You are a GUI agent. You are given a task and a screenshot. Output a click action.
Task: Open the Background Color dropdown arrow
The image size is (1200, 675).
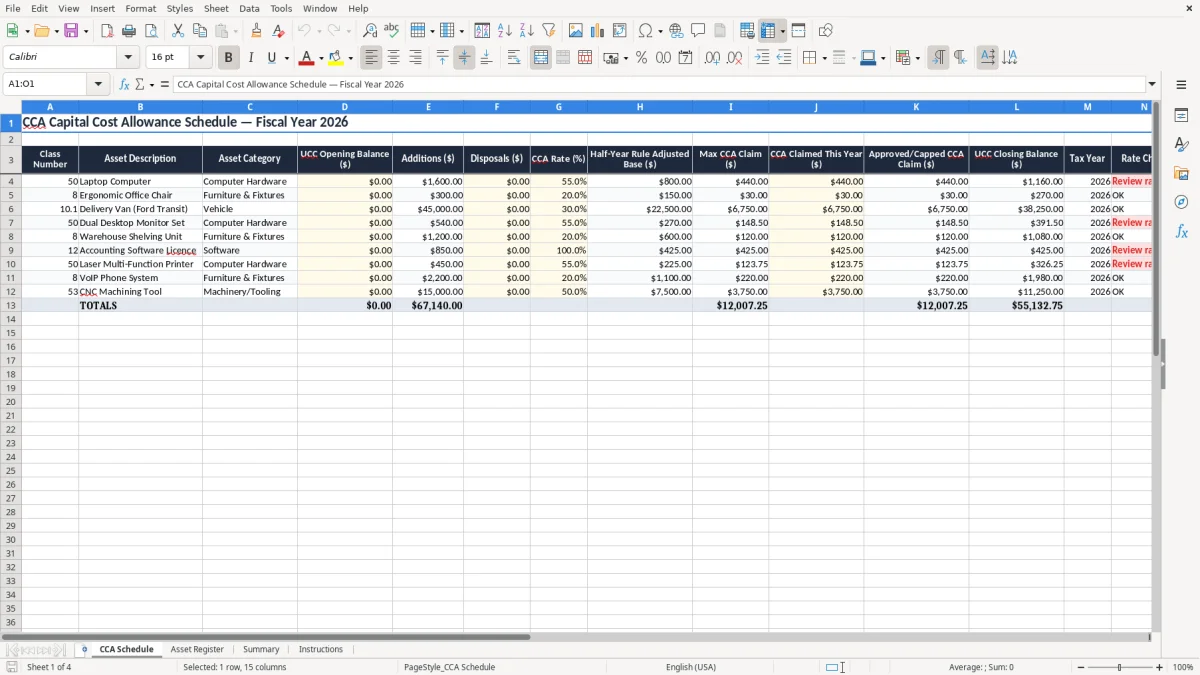(x=350, y=58)
